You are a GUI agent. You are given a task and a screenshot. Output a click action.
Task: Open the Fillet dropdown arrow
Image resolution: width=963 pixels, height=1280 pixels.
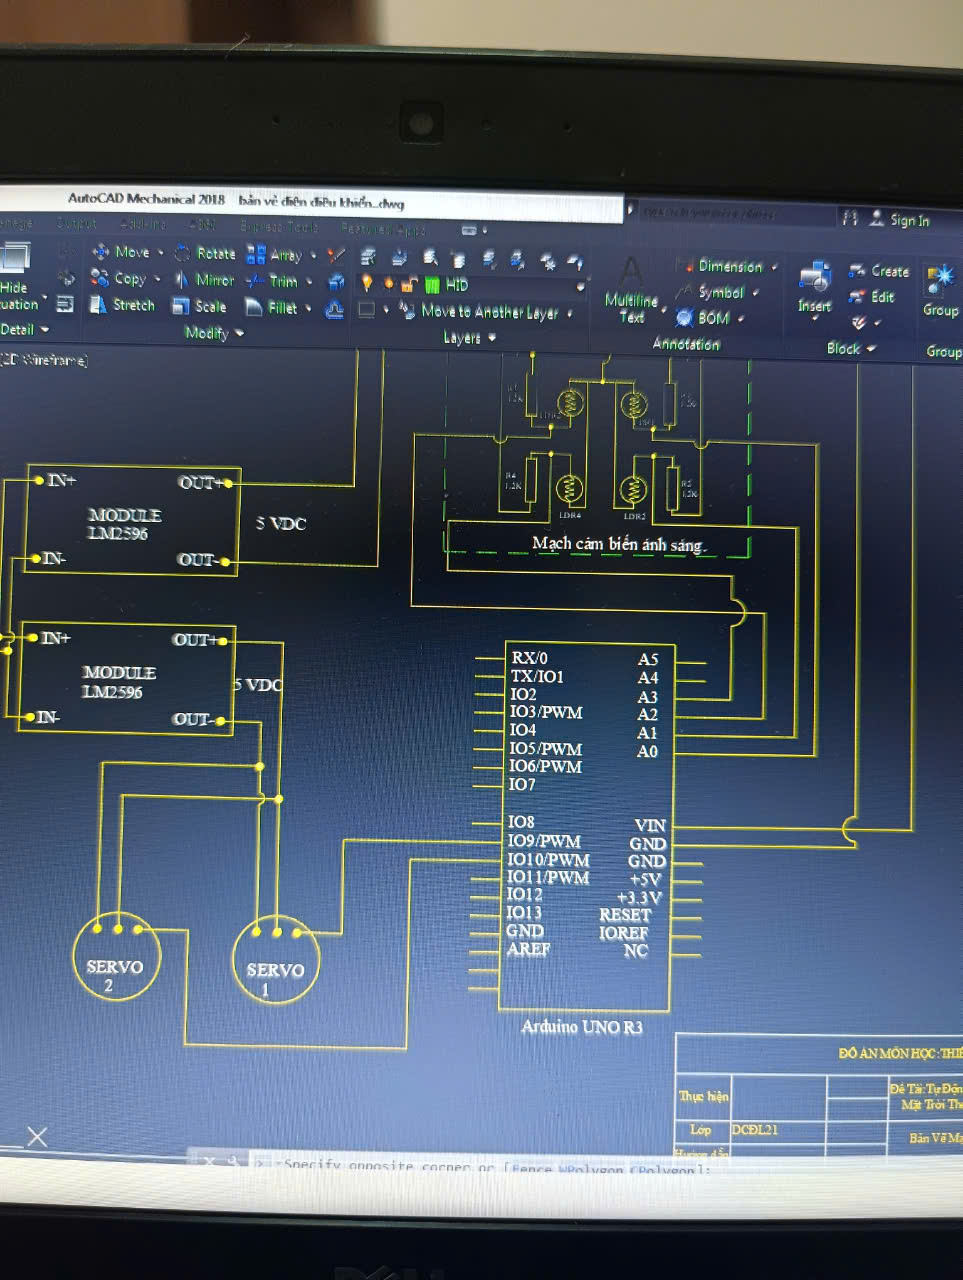click(308, 309)
